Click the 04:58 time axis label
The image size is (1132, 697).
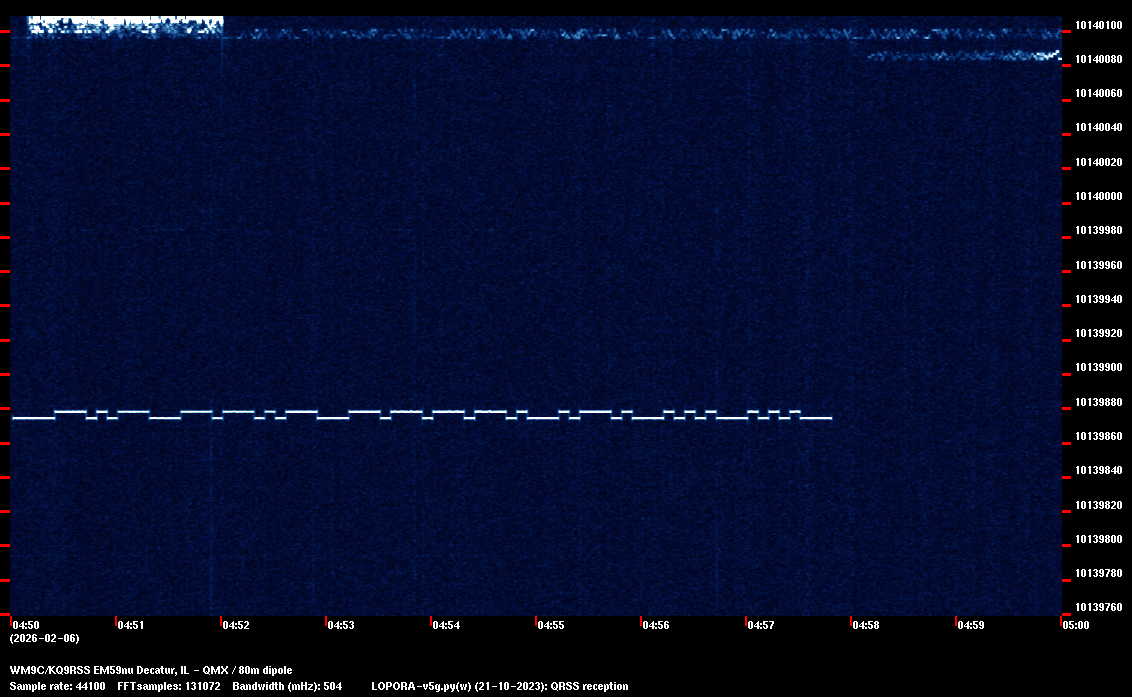866,625
